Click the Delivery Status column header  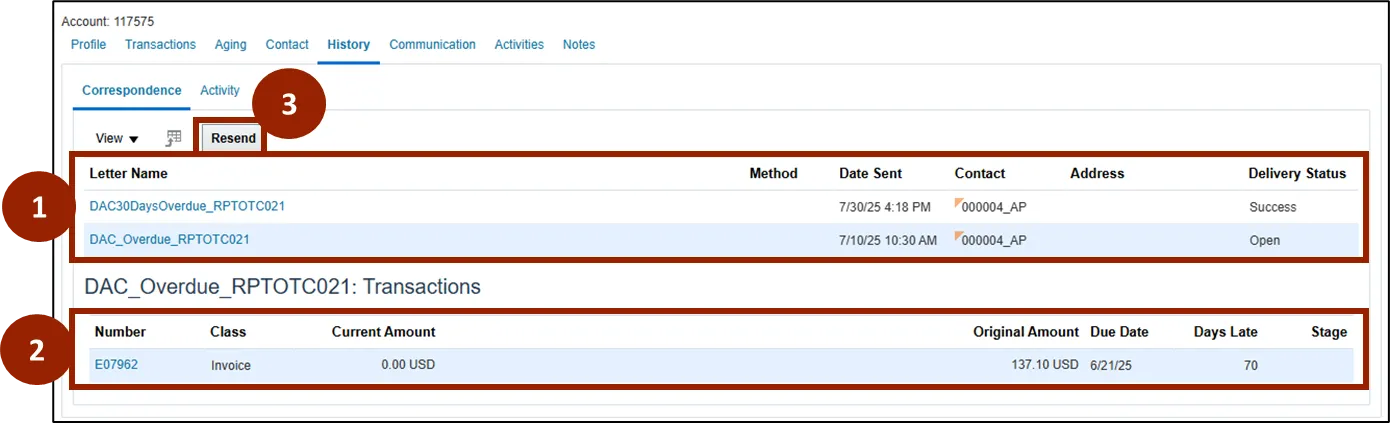1297,173
